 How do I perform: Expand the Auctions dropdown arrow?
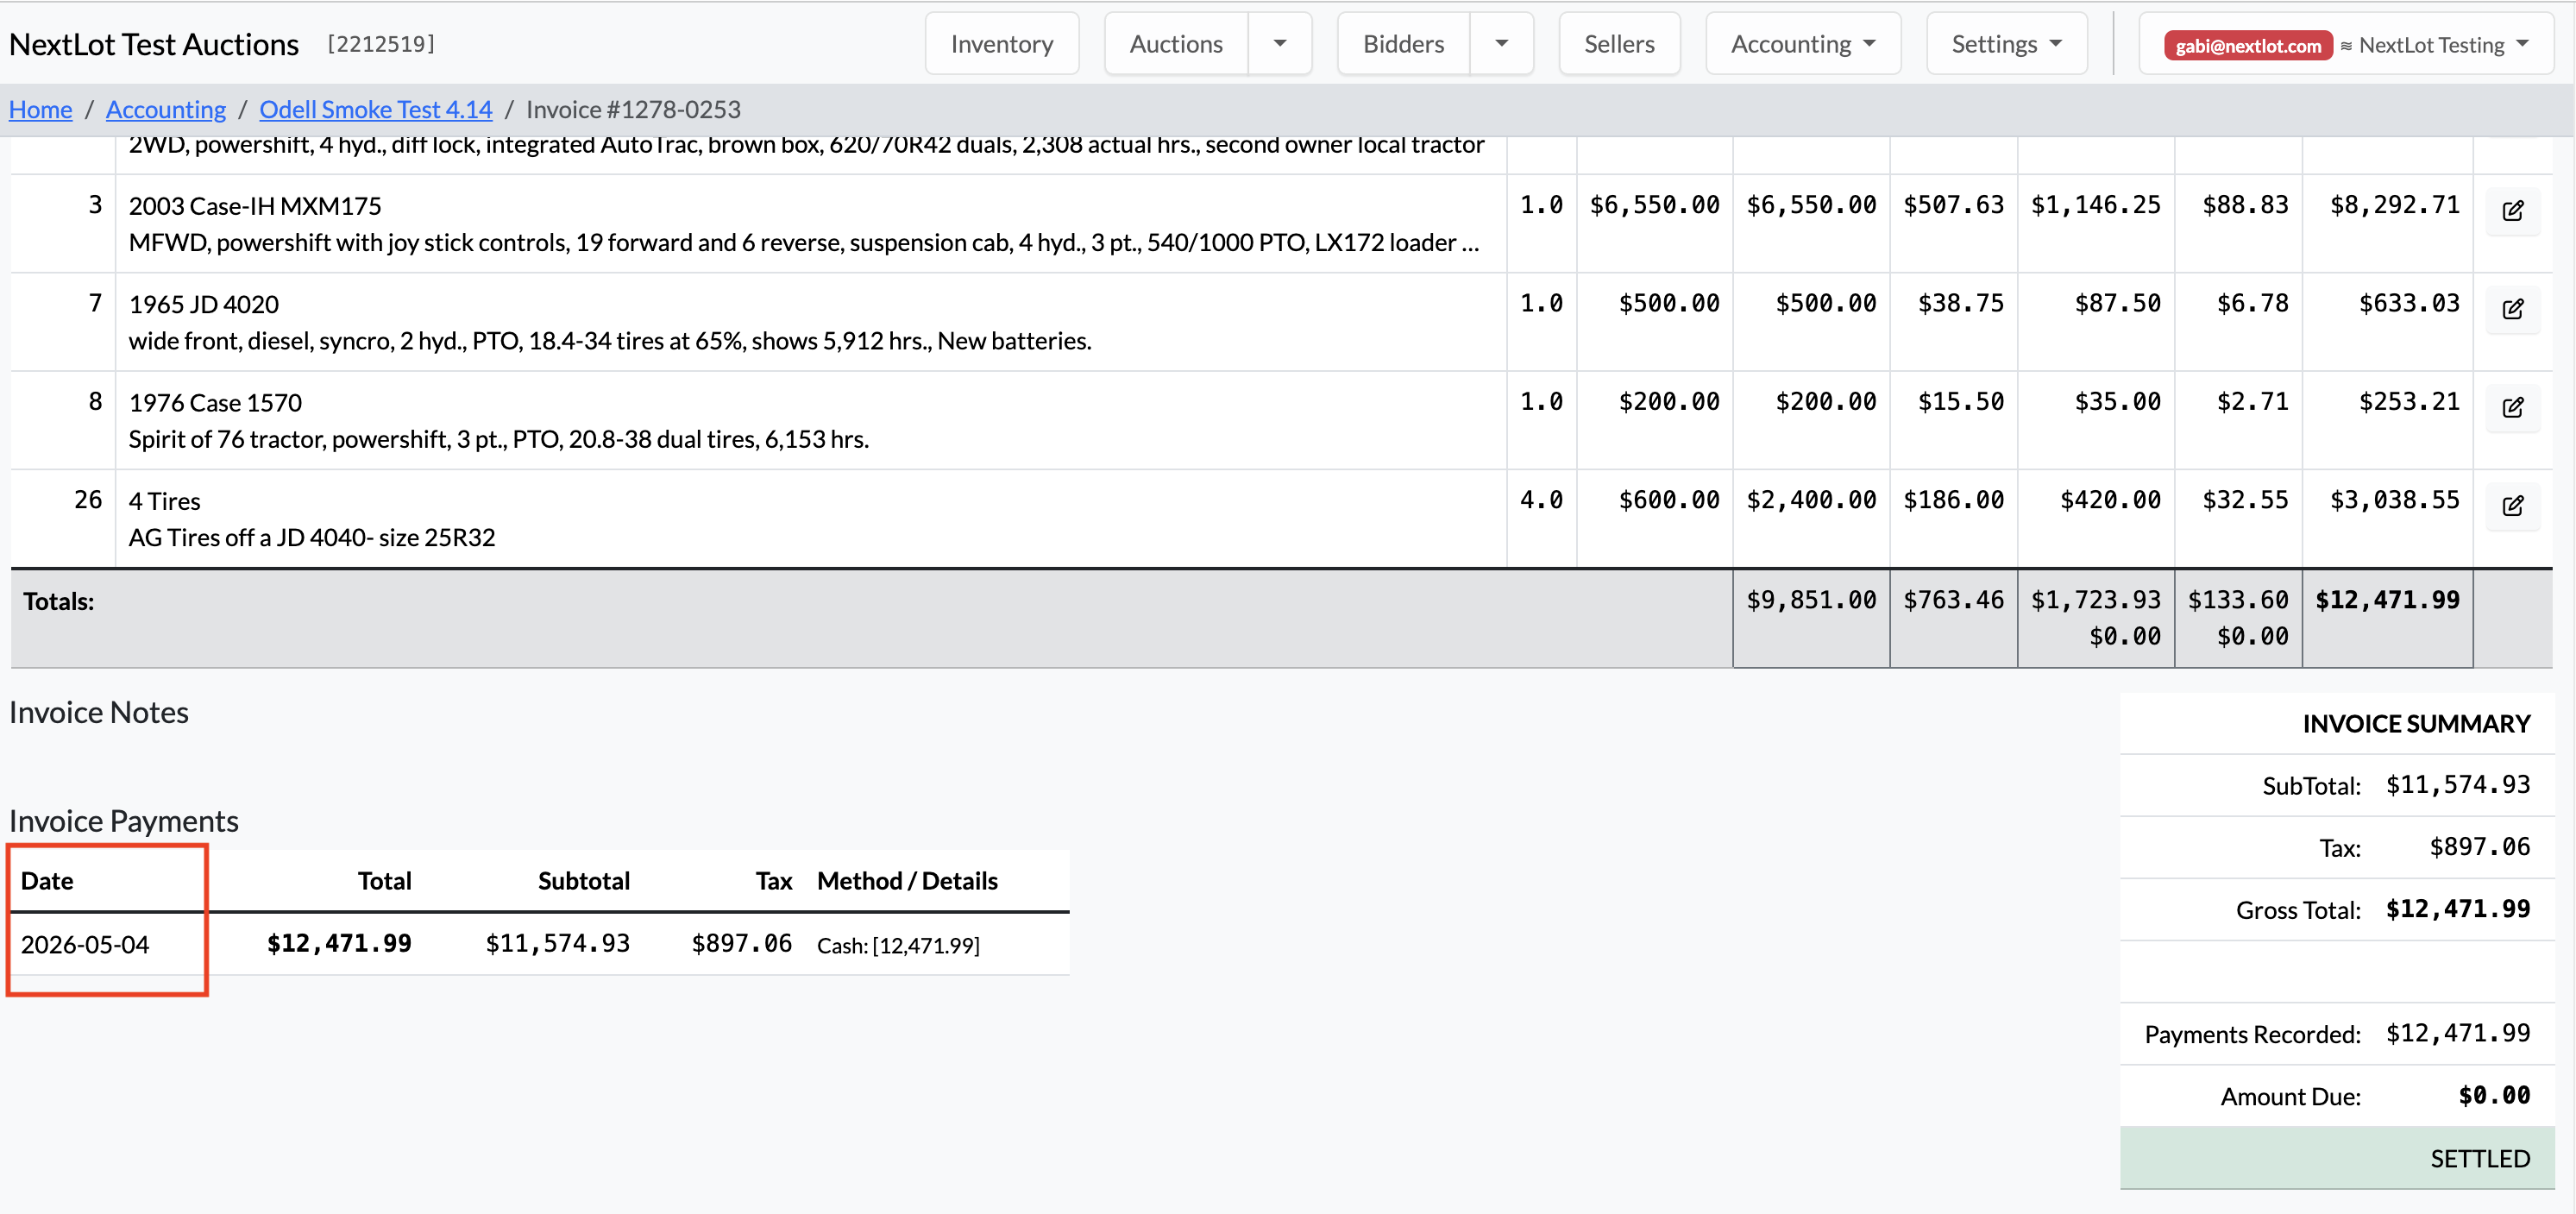pyautogui.click(x=1280, y=44)
